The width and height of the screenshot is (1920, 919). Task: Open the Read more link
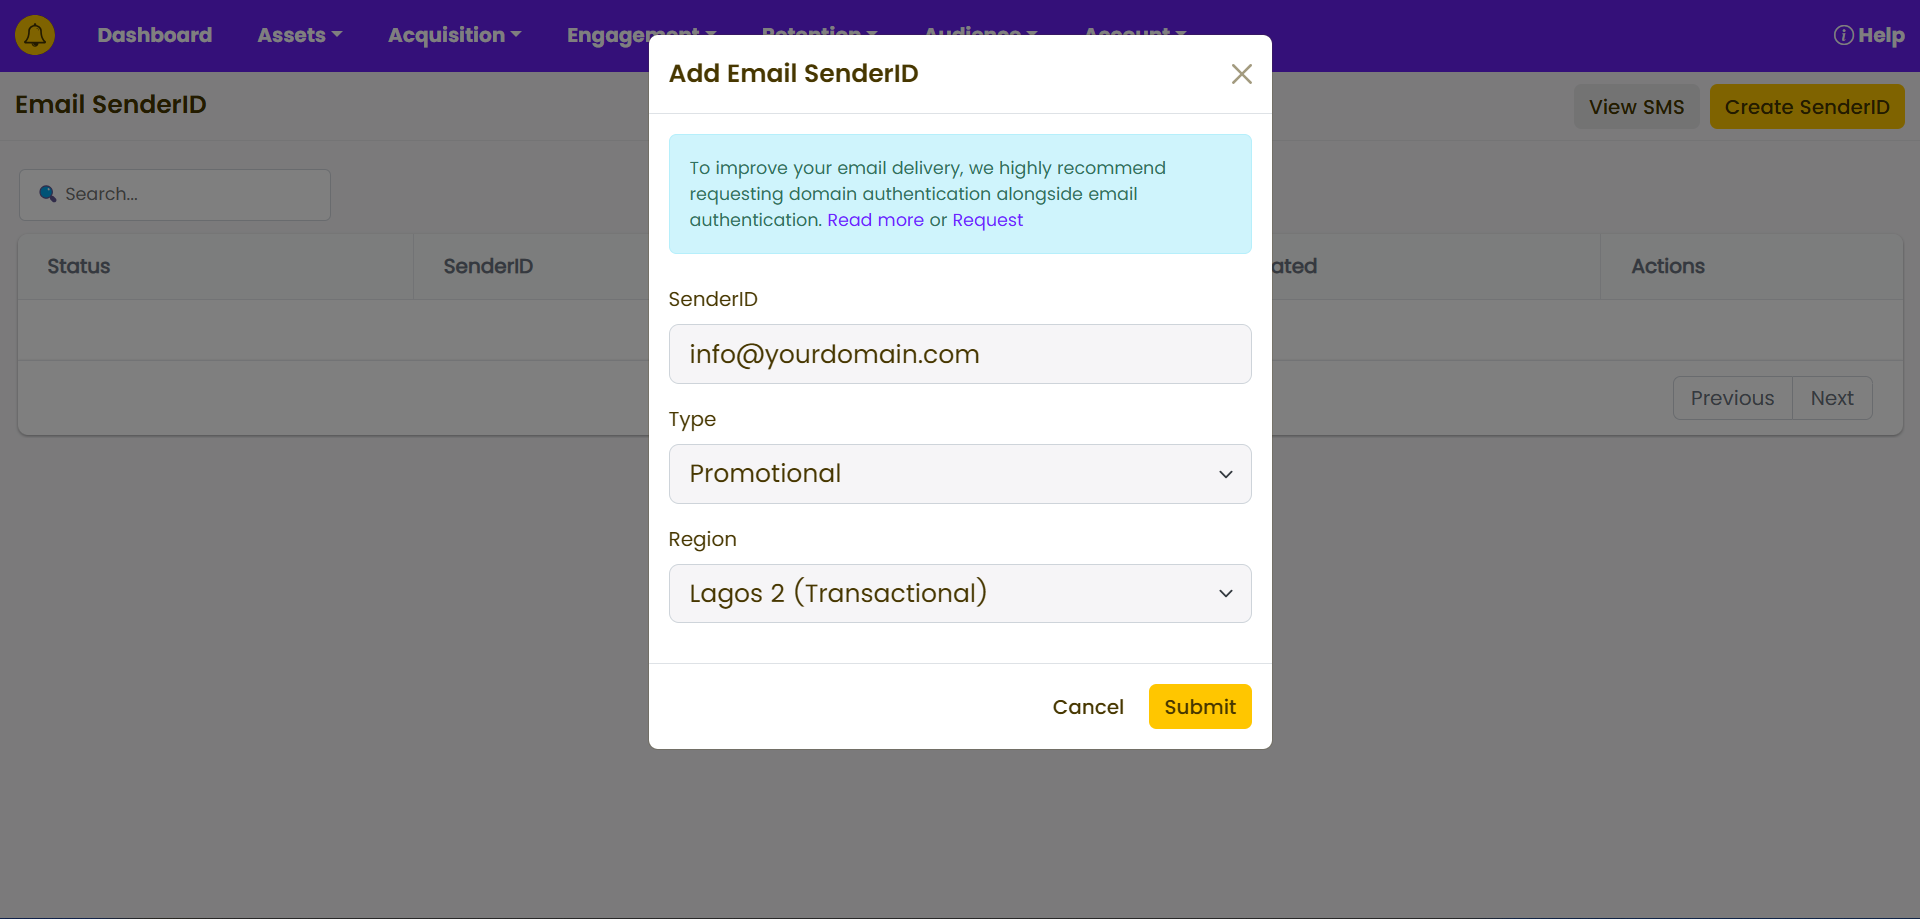pos(875,220)
